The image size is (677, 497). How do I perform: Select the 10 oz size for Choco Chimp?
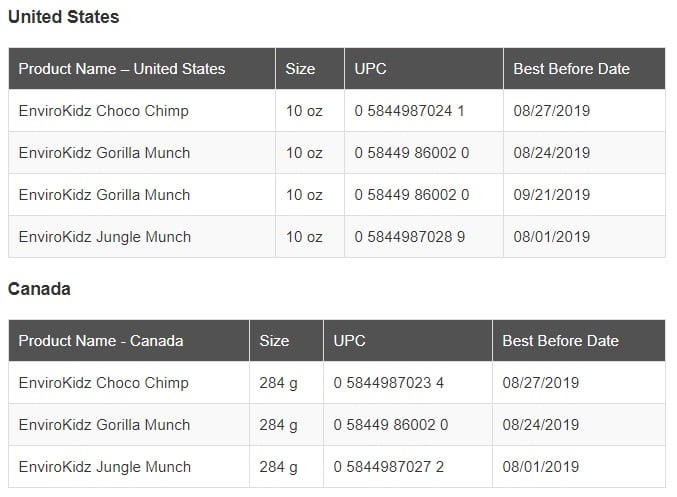click(x=304, y=111)
